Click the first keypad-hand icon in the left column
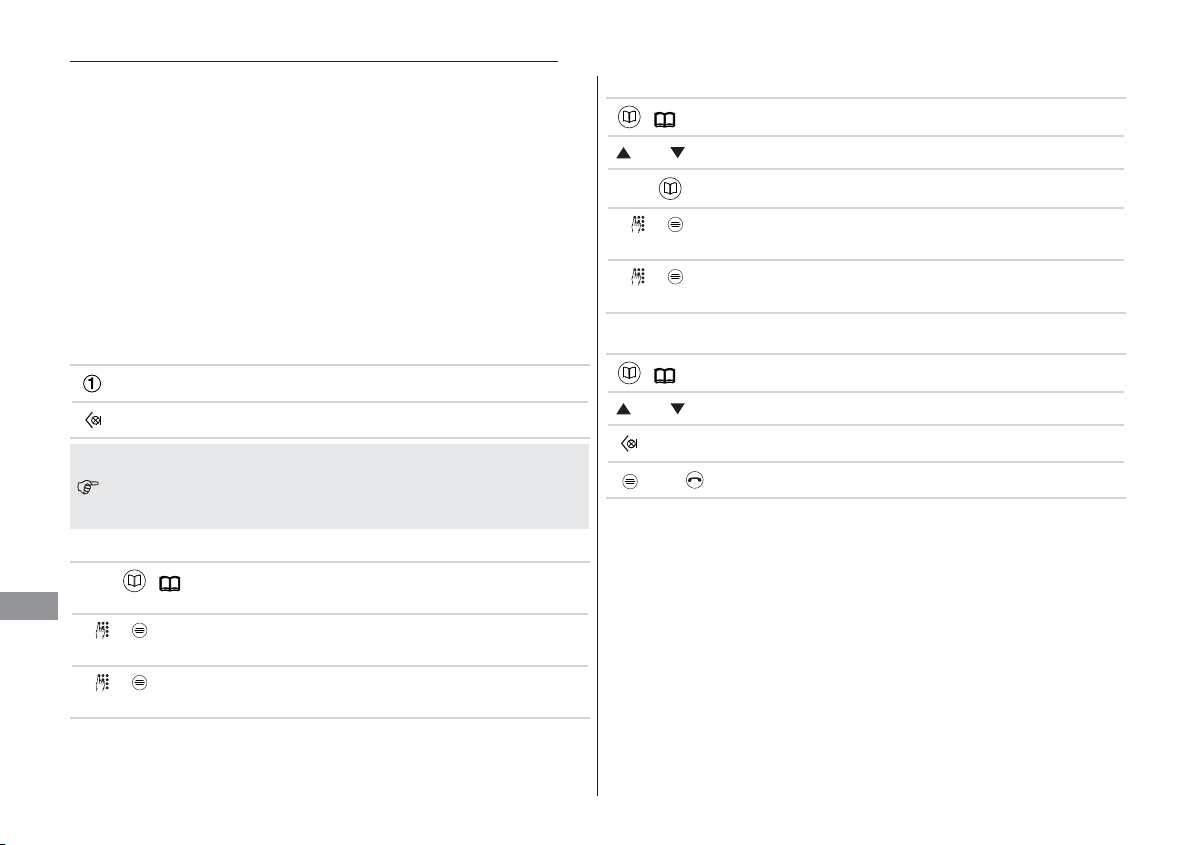The height and width of the screenshot is (845, 1184). [103, 631]
